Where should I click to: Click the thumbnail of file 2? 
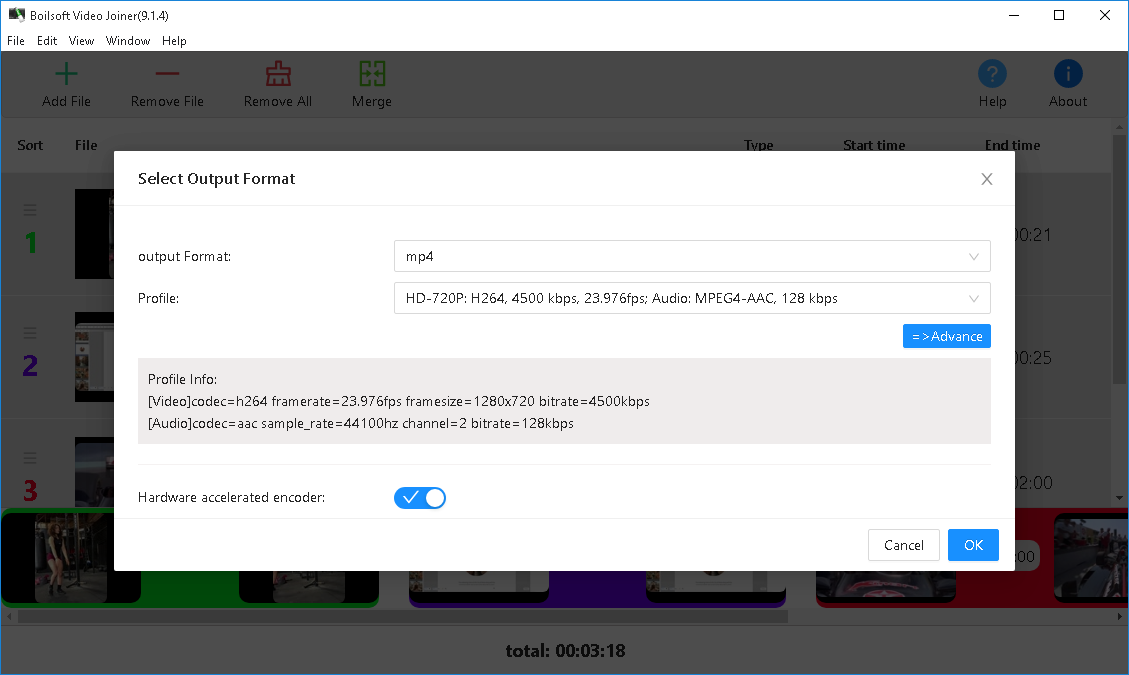point(94,357)
